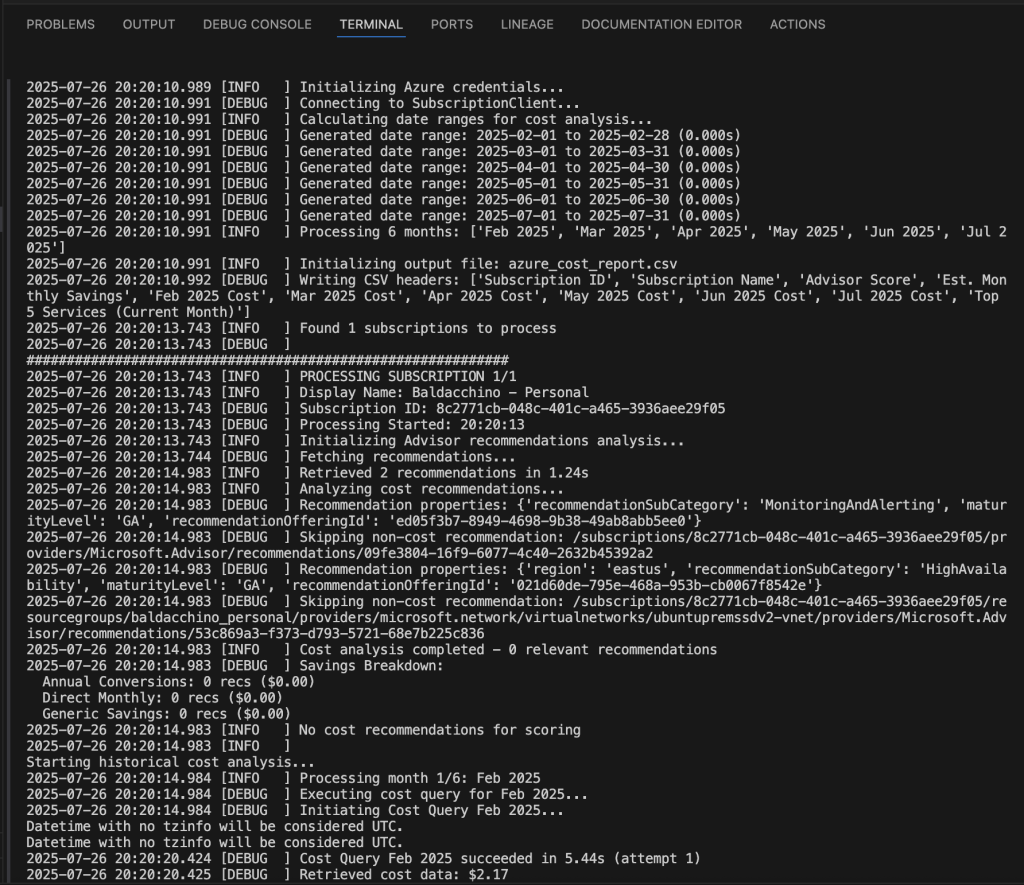Click the row of hash separator characters
This screenshot has width=1024, height=885.
267,360
